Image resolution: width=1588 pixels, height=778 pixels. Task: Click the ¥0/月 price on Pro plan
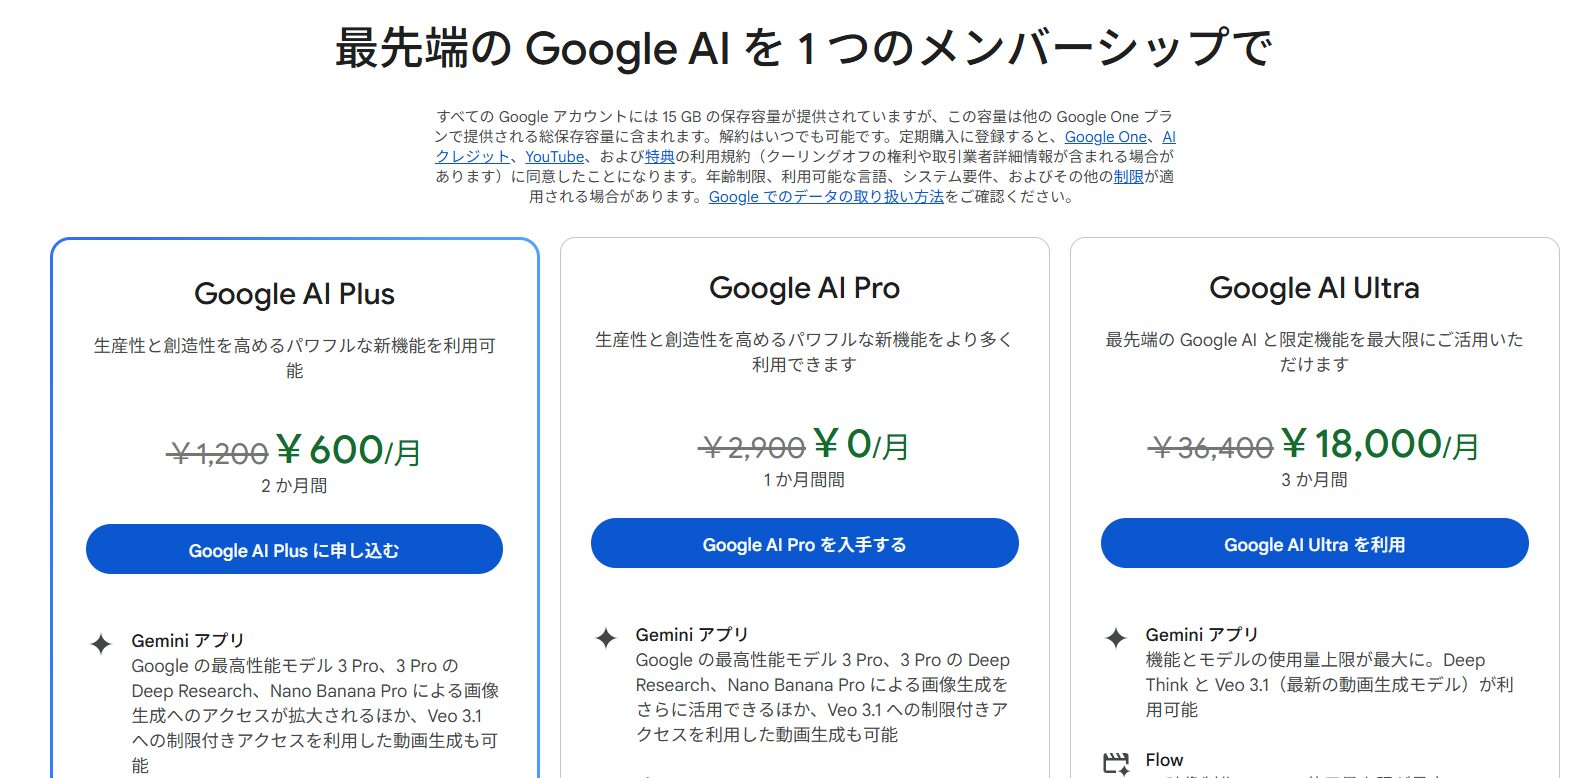(860, 445)
